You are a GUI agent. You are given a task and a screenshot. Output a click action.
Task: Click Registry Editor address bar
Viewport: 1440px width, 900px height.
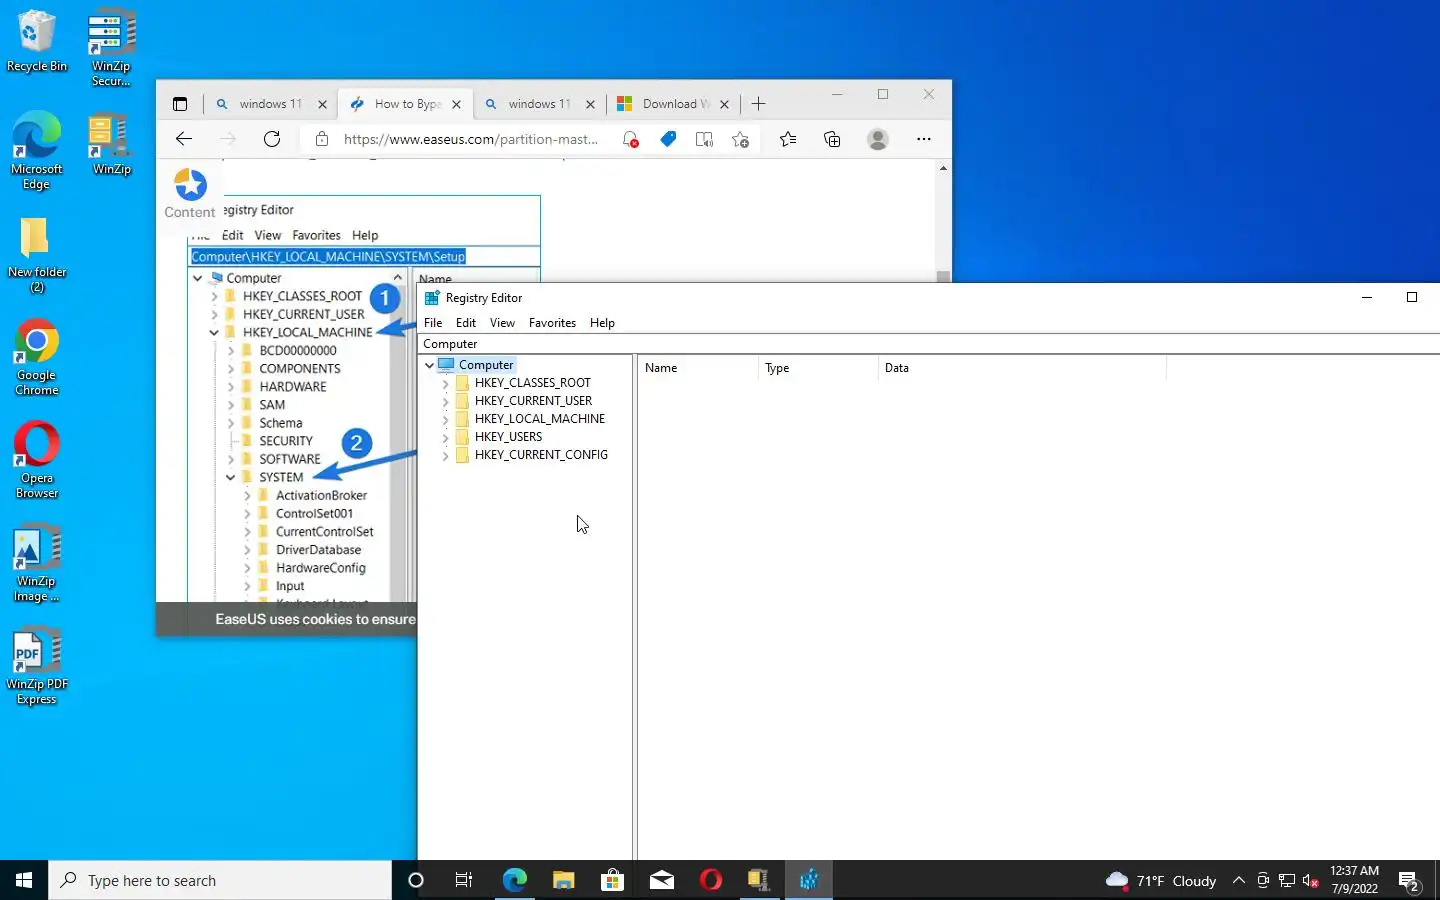click(928, 344)
